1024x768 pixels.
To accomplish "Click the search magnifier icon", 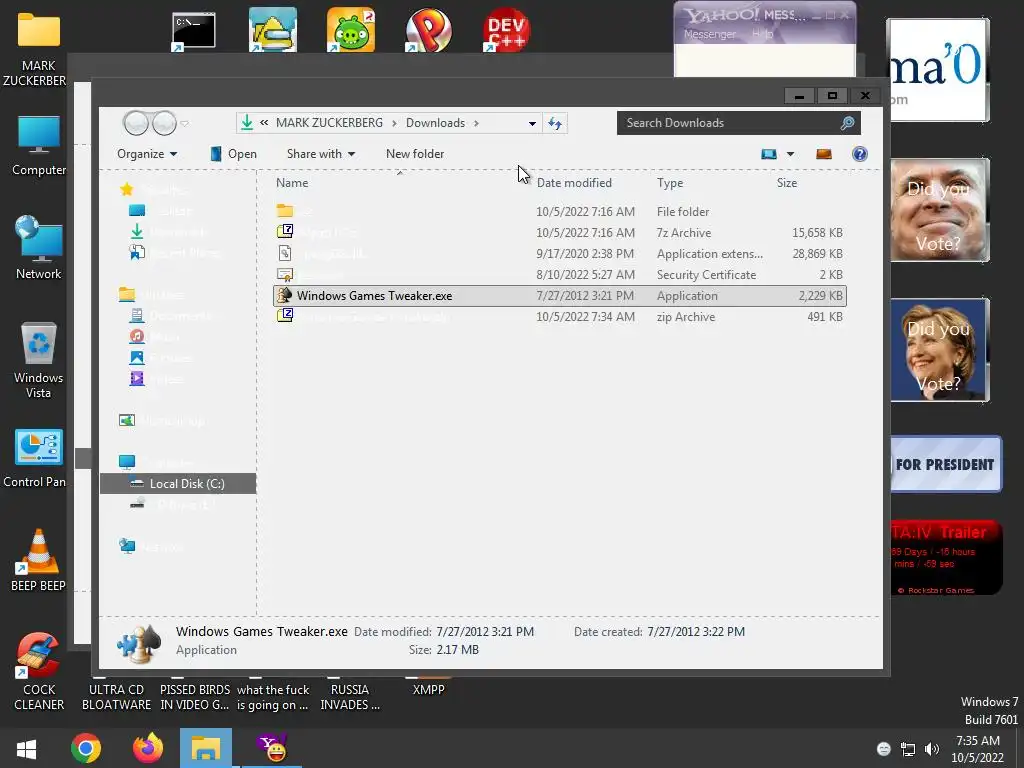I will point(847,123).
